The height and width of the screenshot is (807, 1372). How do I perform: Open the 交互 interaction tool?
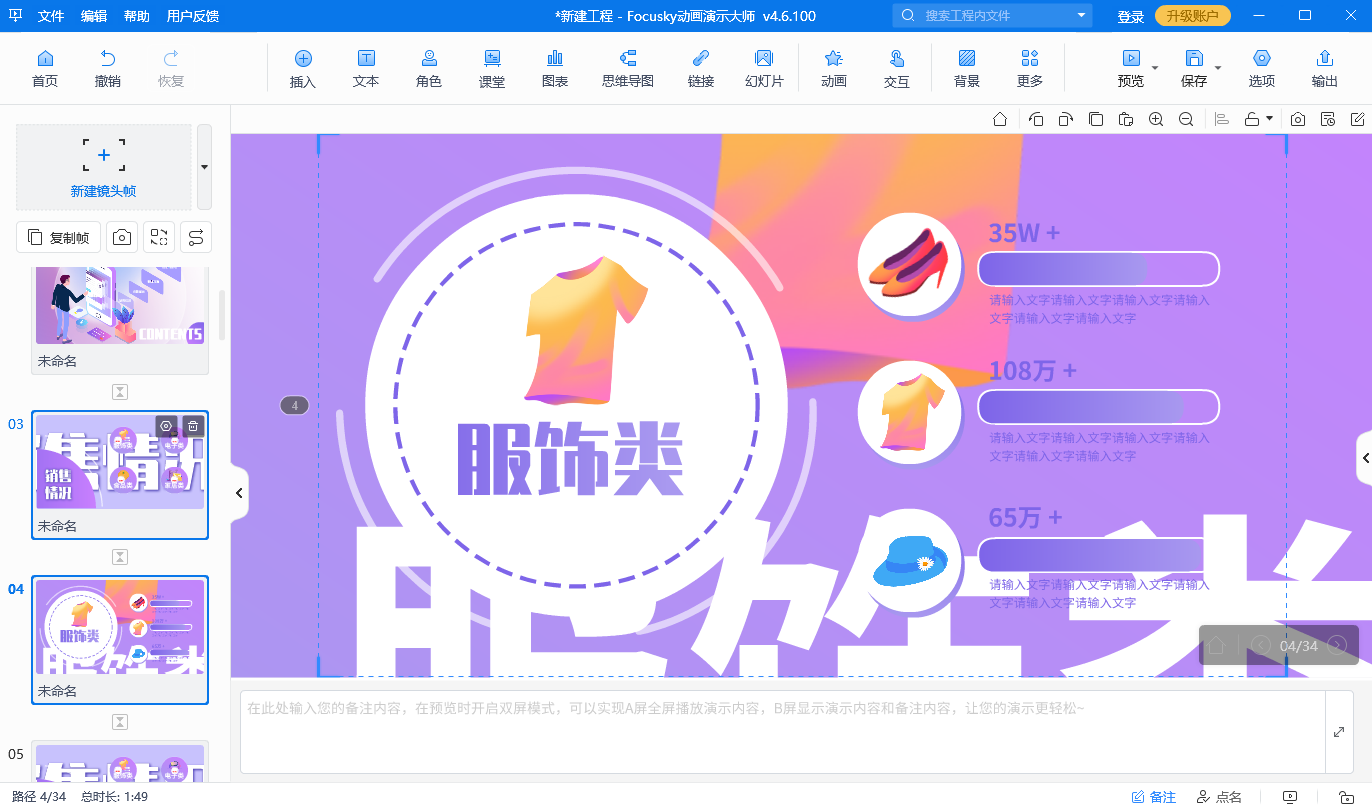897,68
